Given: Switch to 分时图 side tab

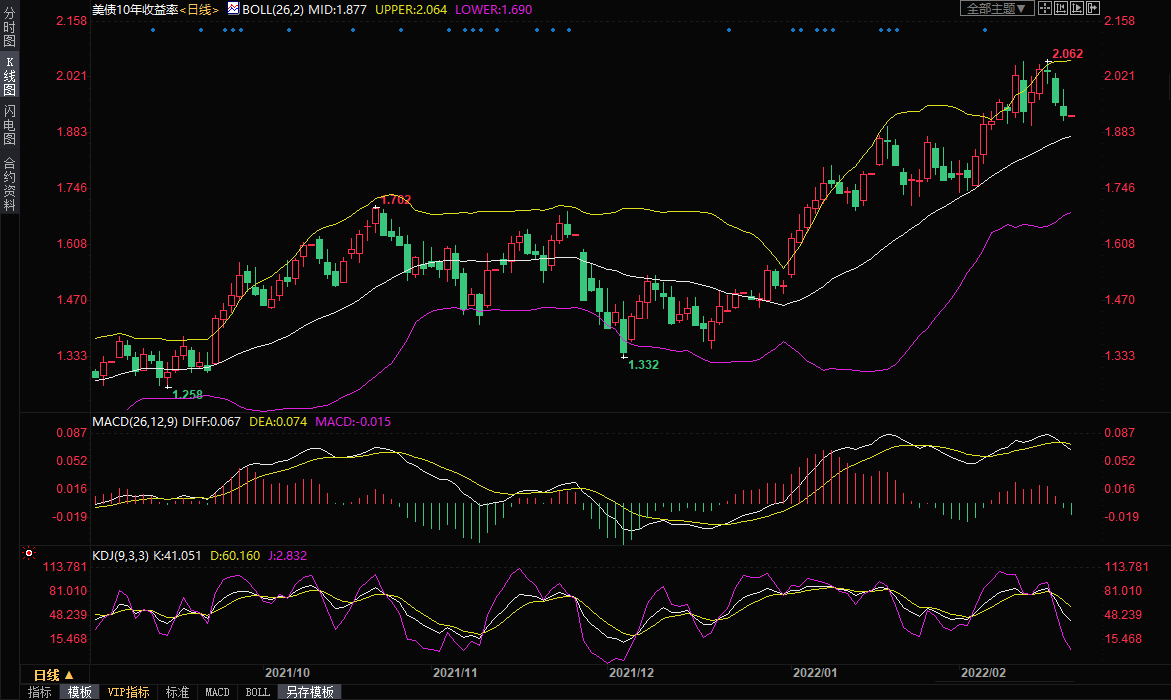Looking at the screenshot, I should coord(9,28).
